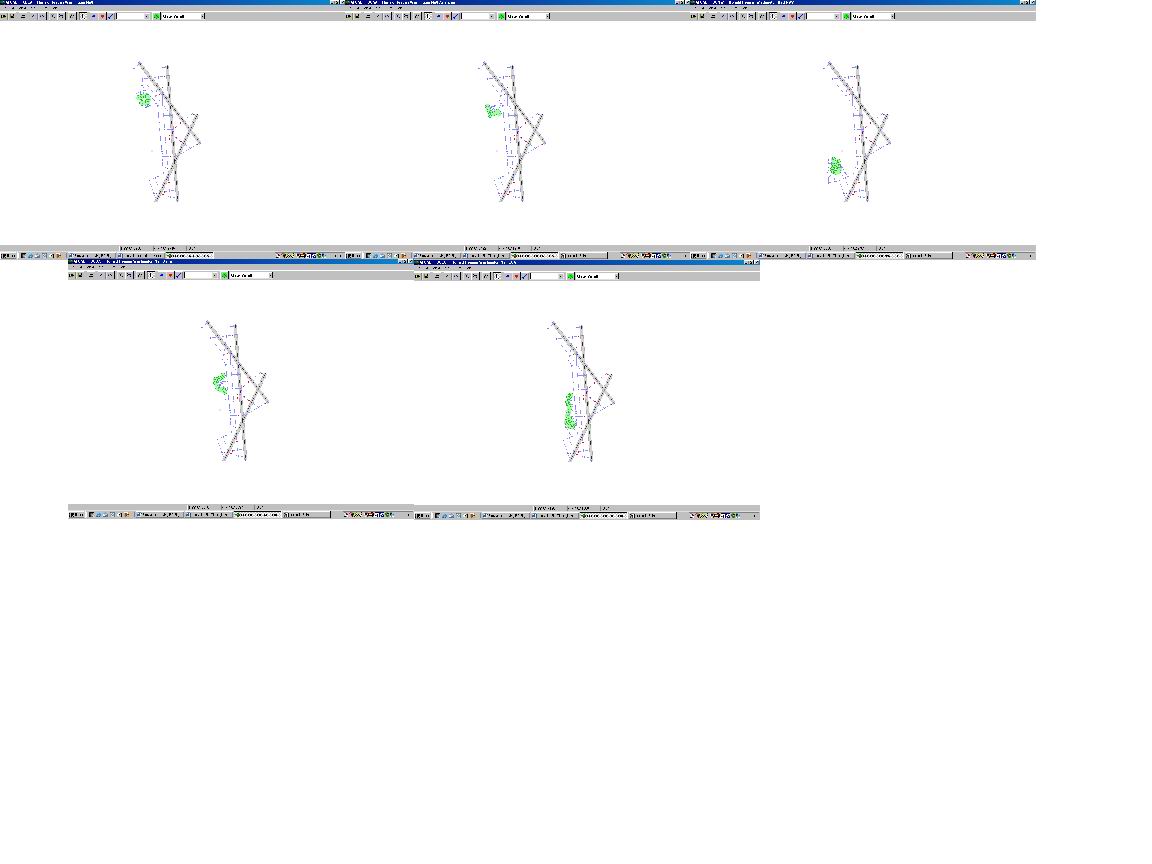Toggle the boxed text button in top-left window toolbar
The width and height of the screenshot is (1152, 864).
(x=83, y=16)
